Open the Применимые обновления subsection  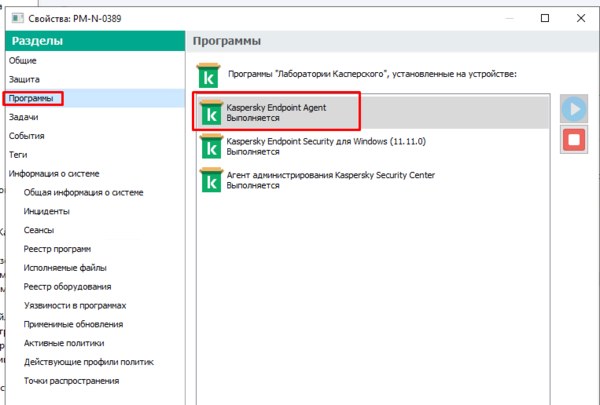pyautogui.click(x=73, y=324)
